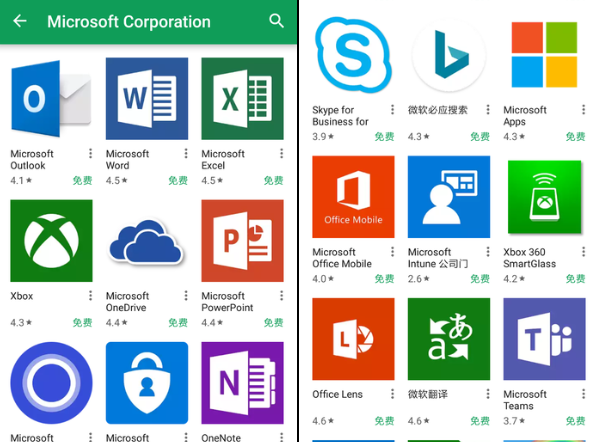Click the Office Lens app name
Screen dimensions: 596x442
tap(338, 394)
